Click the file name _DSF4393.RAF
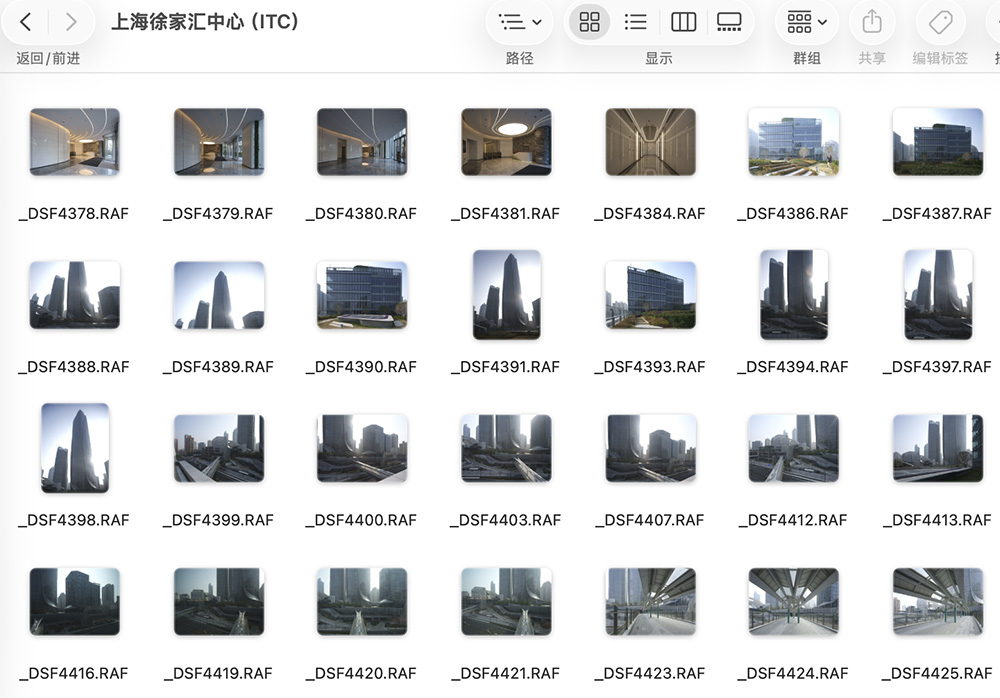Viewport: 1000px width, 698px height. 650,367
